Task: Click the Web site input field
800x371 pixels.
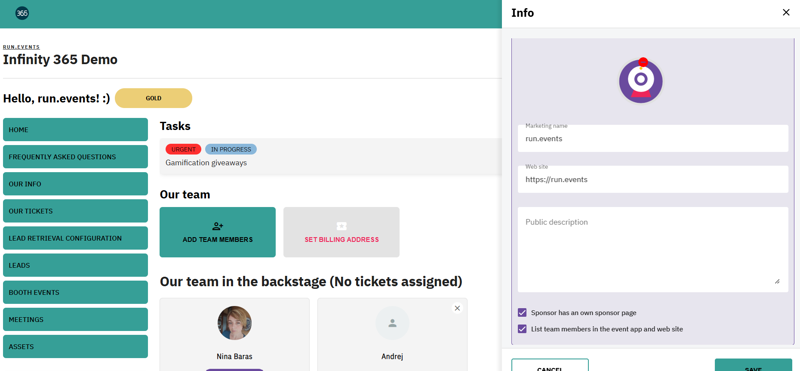Action: tap(653, 180)
